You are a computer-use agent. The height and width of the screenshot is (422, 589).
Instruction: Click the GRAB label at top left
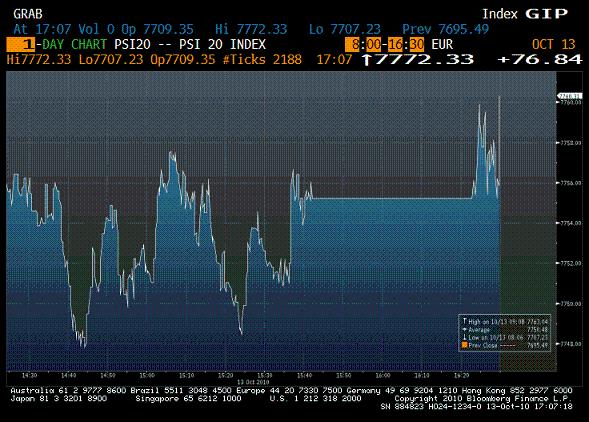click(x=28, y=14)
